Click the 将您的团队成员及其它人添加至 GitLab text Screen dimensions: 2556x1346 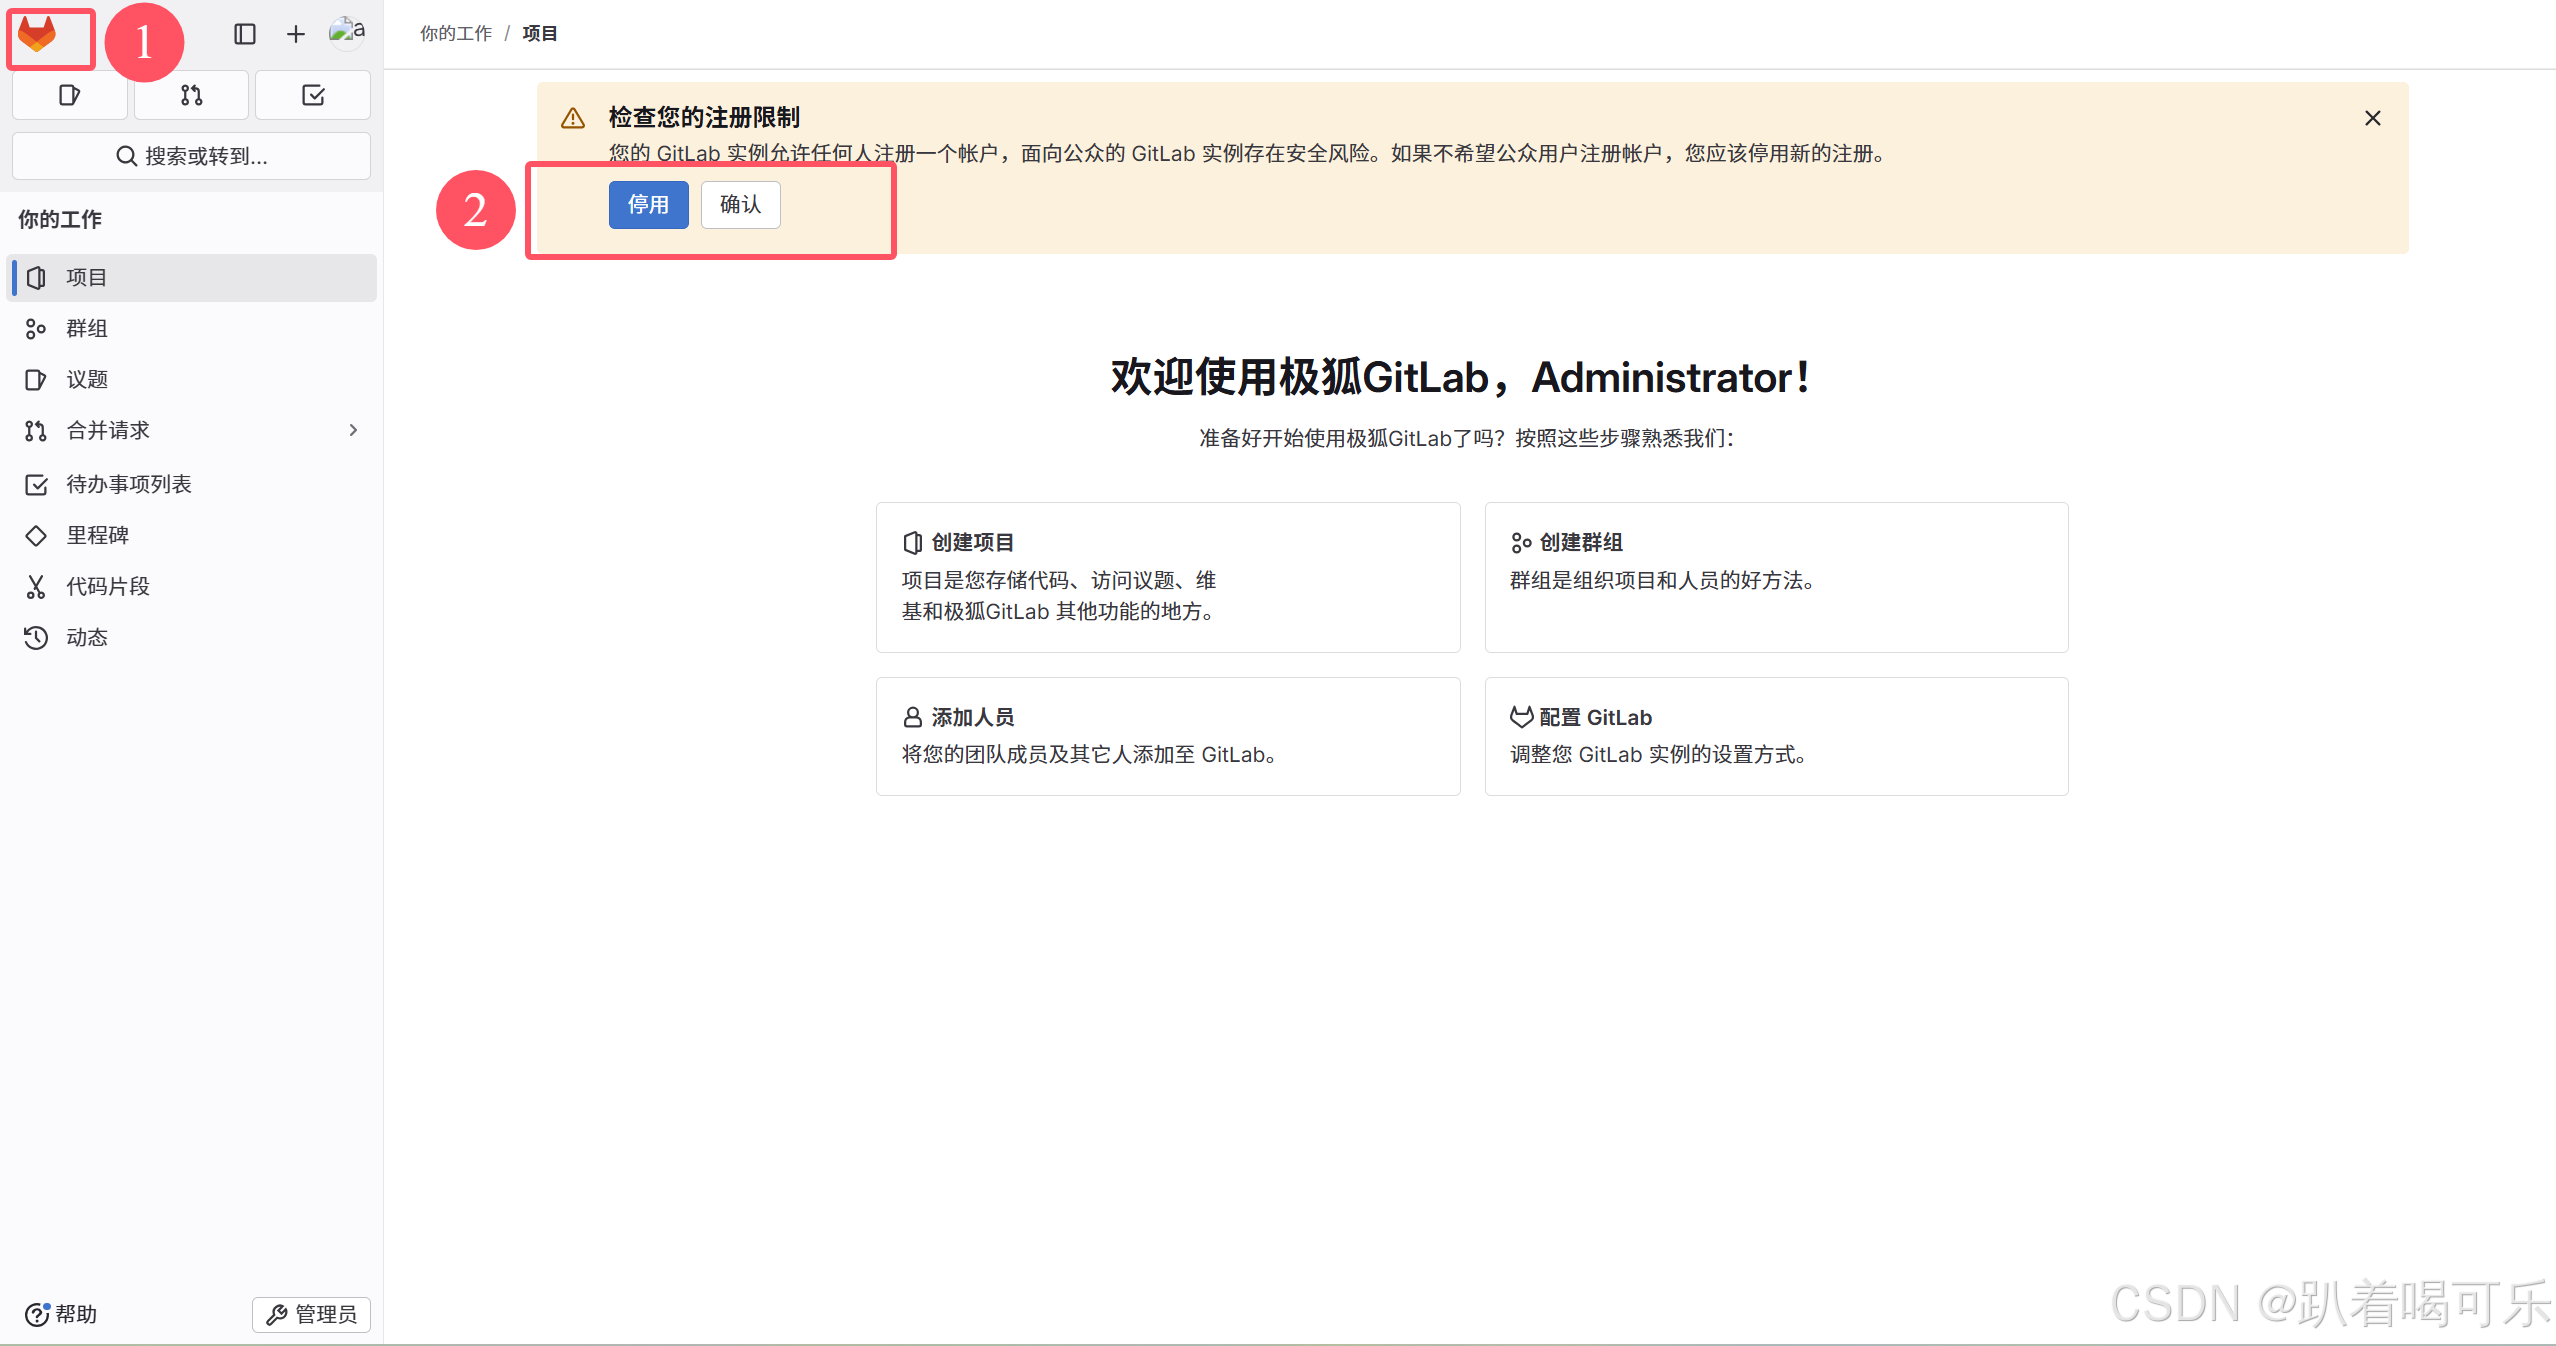click(x=1089, y=754)
